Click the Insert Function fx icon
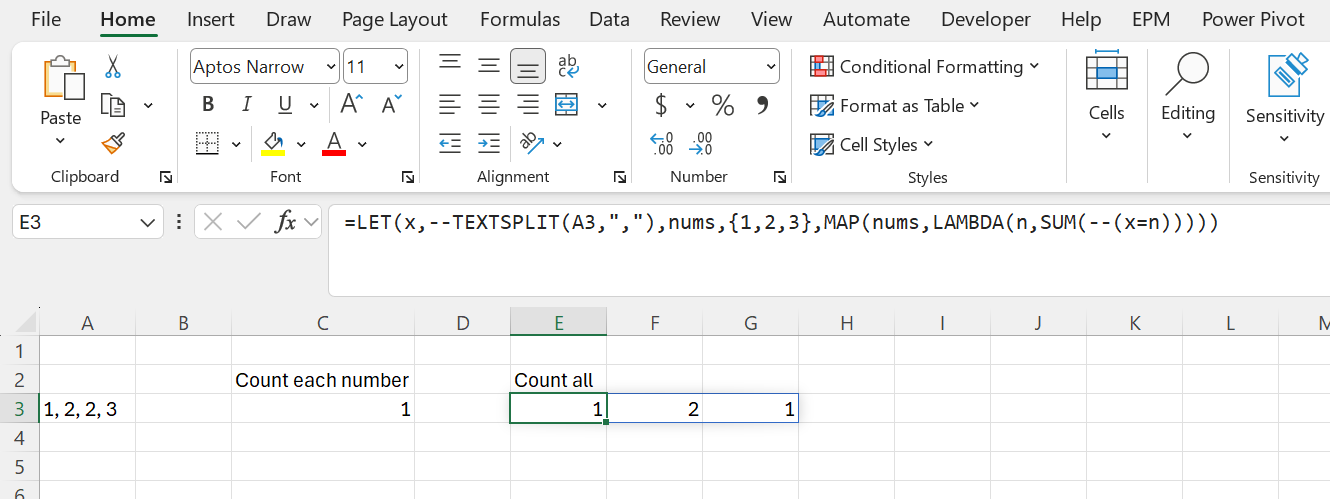 pyautogui.click(x=286, y=222)
